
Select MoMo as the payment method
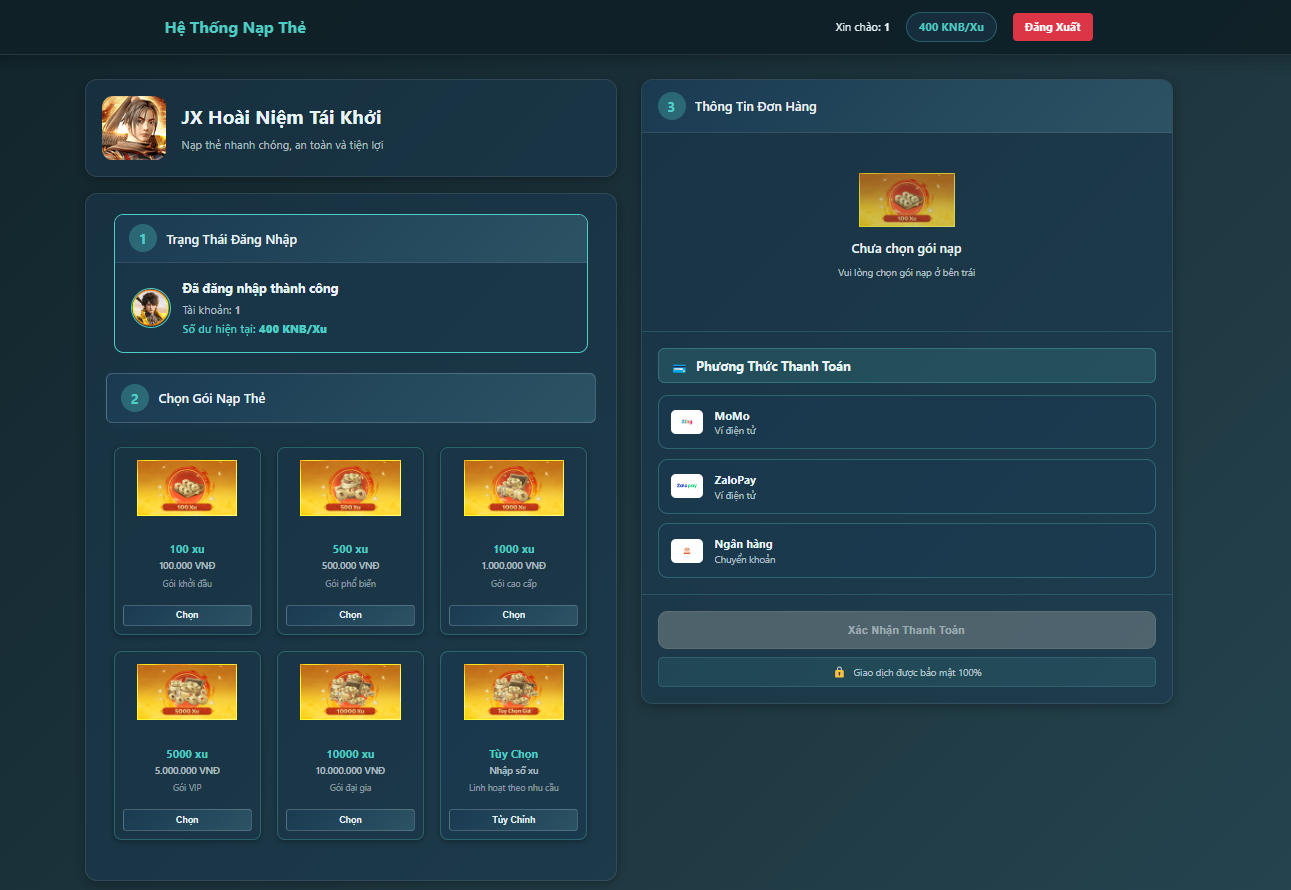tap(906, 422)
